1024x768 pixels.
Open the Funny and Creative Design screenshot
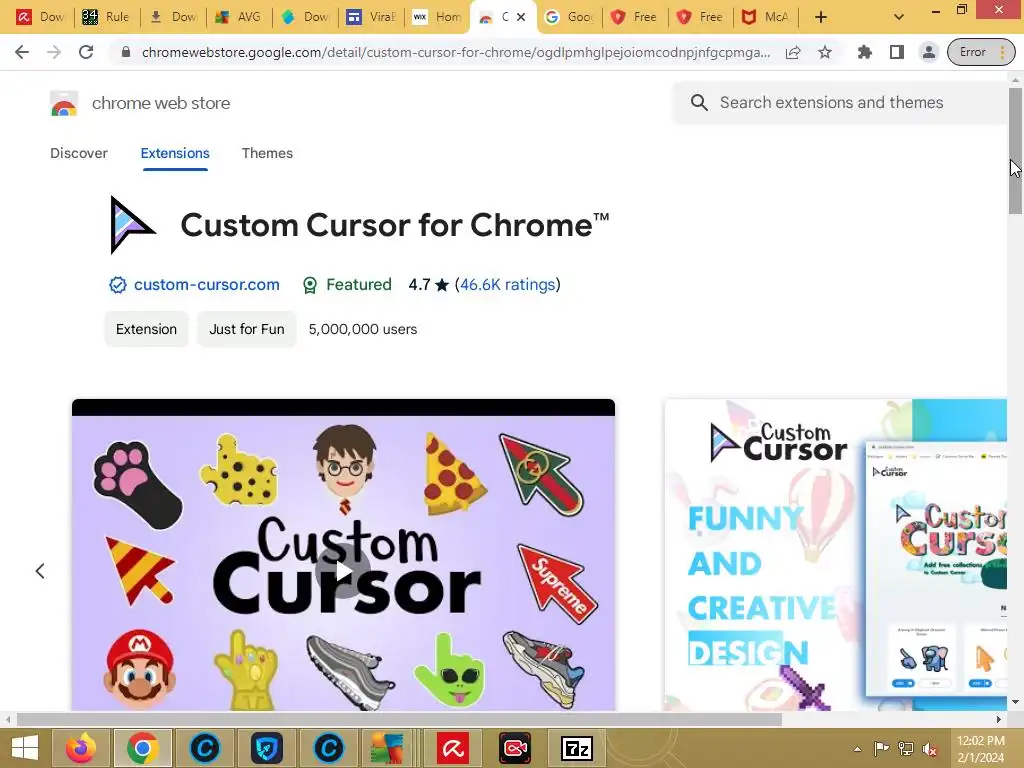pyautogui.click(x=835, y=555)
